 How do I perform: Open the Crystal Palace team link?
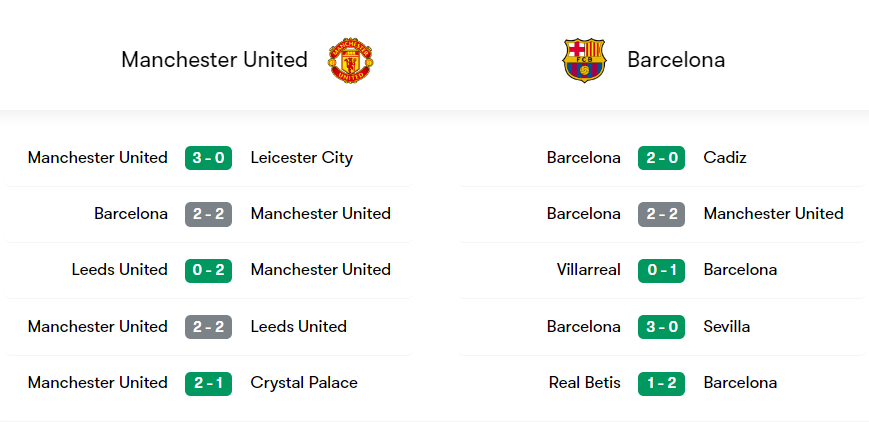click(x=304, y=383)
